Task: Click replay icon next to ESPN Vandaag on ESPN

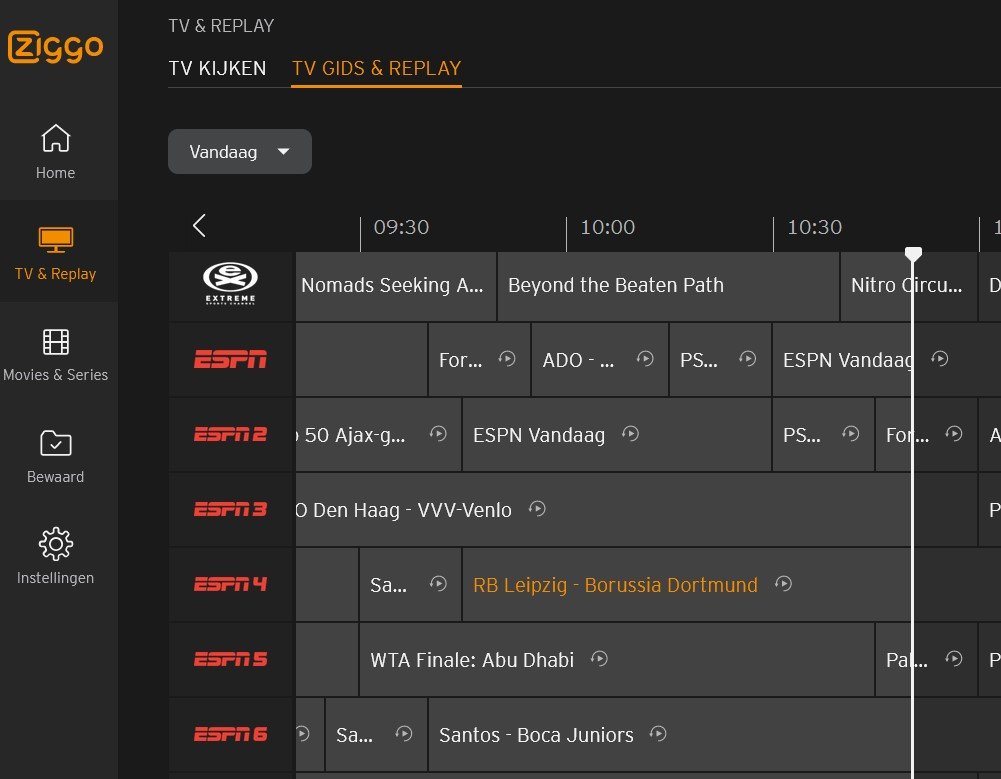Action: point(939,359)
